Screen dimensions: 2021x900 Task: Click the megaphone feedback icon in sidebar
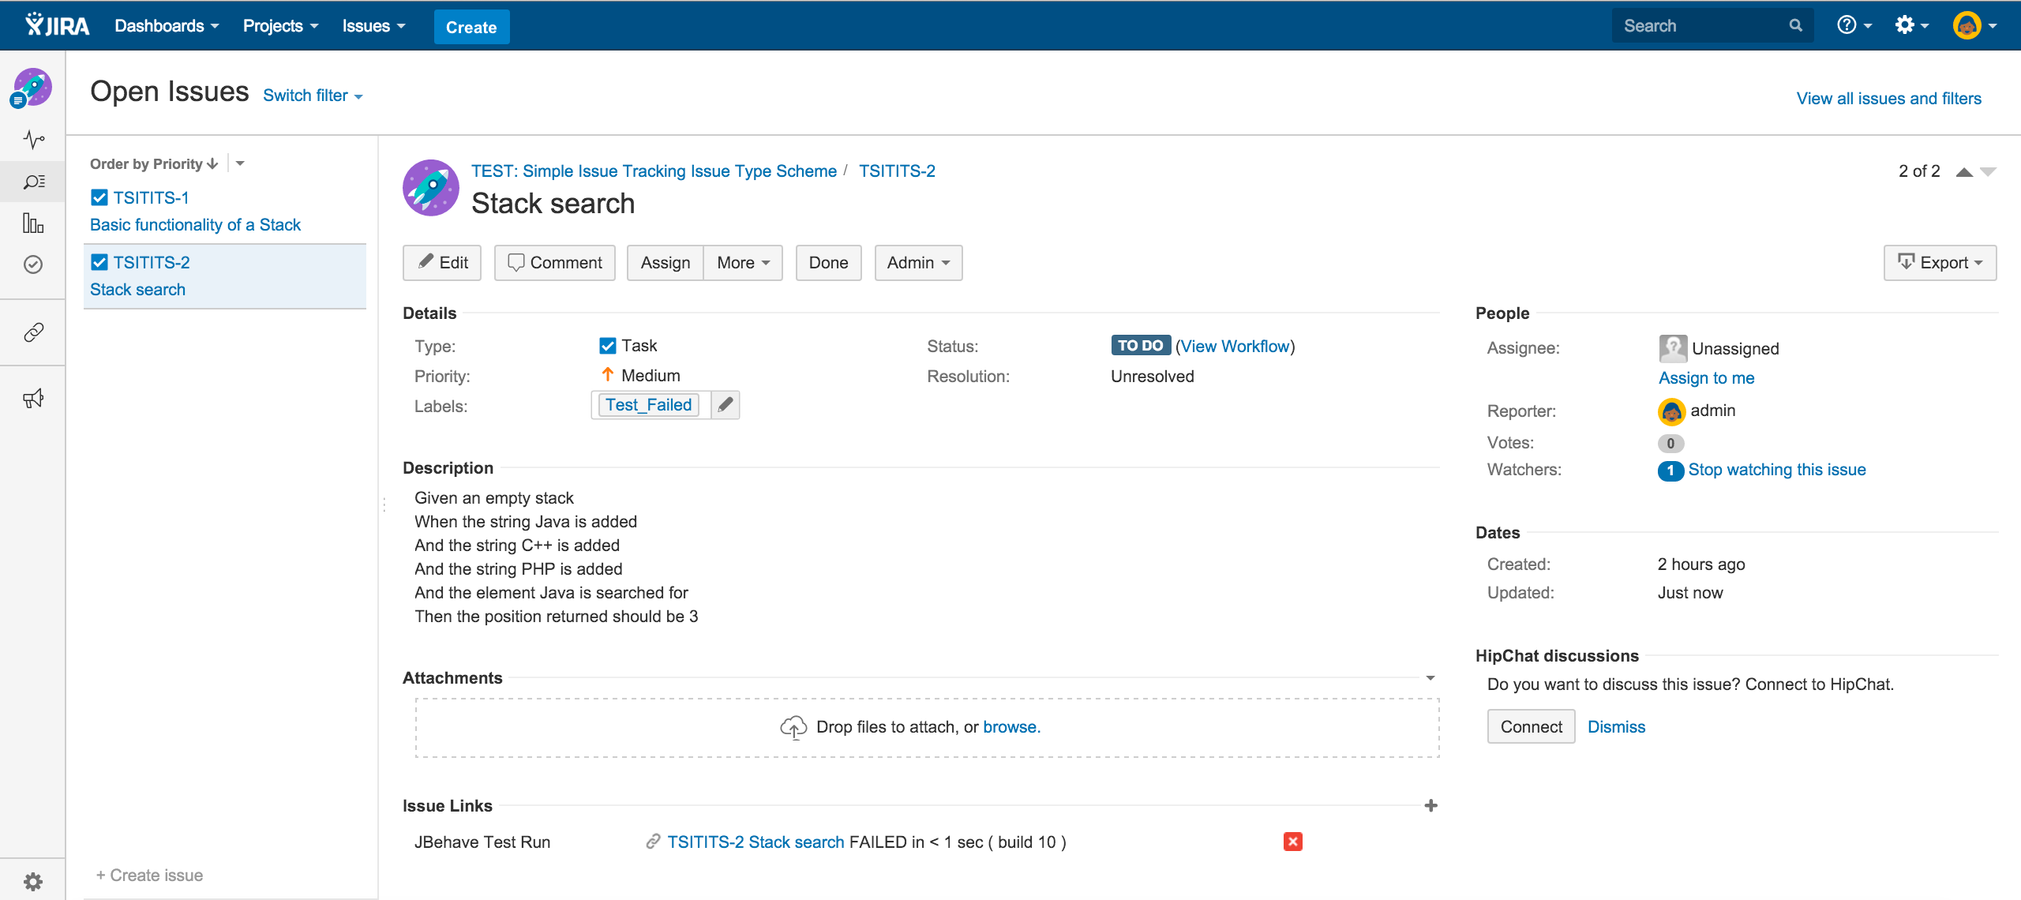tap(33, 399)
